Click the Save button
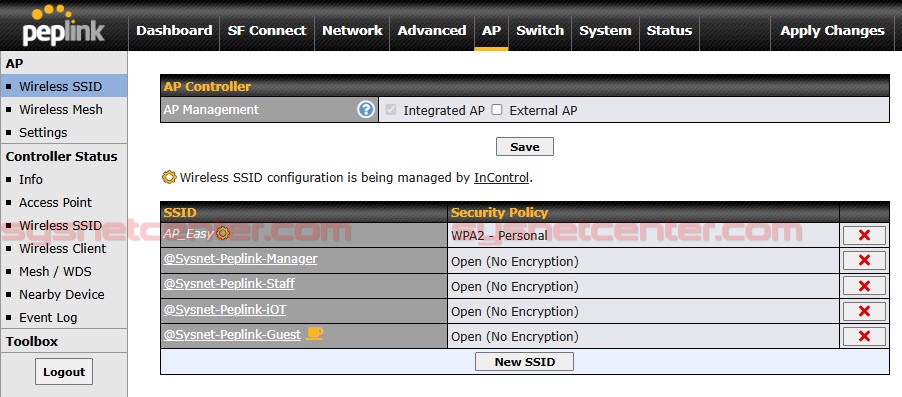Viewport: 902px width, 397px height. pos(525,147)
